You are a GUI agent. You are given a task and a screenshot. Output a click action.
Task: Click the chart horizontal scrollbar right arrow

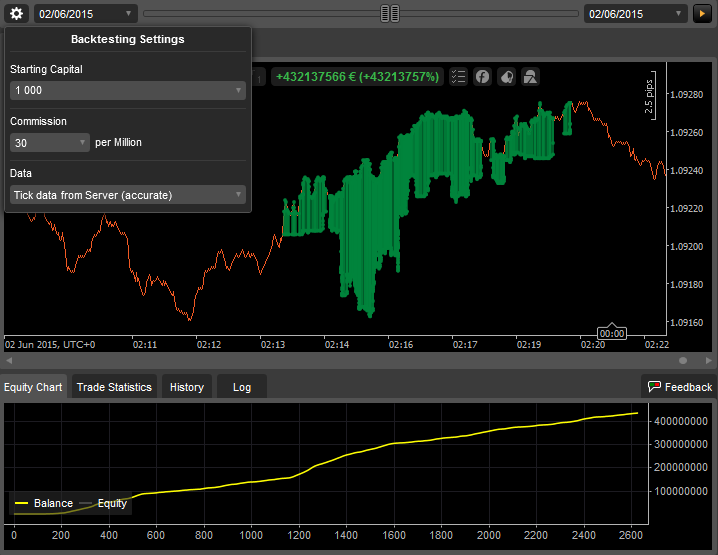click(710, 360)
